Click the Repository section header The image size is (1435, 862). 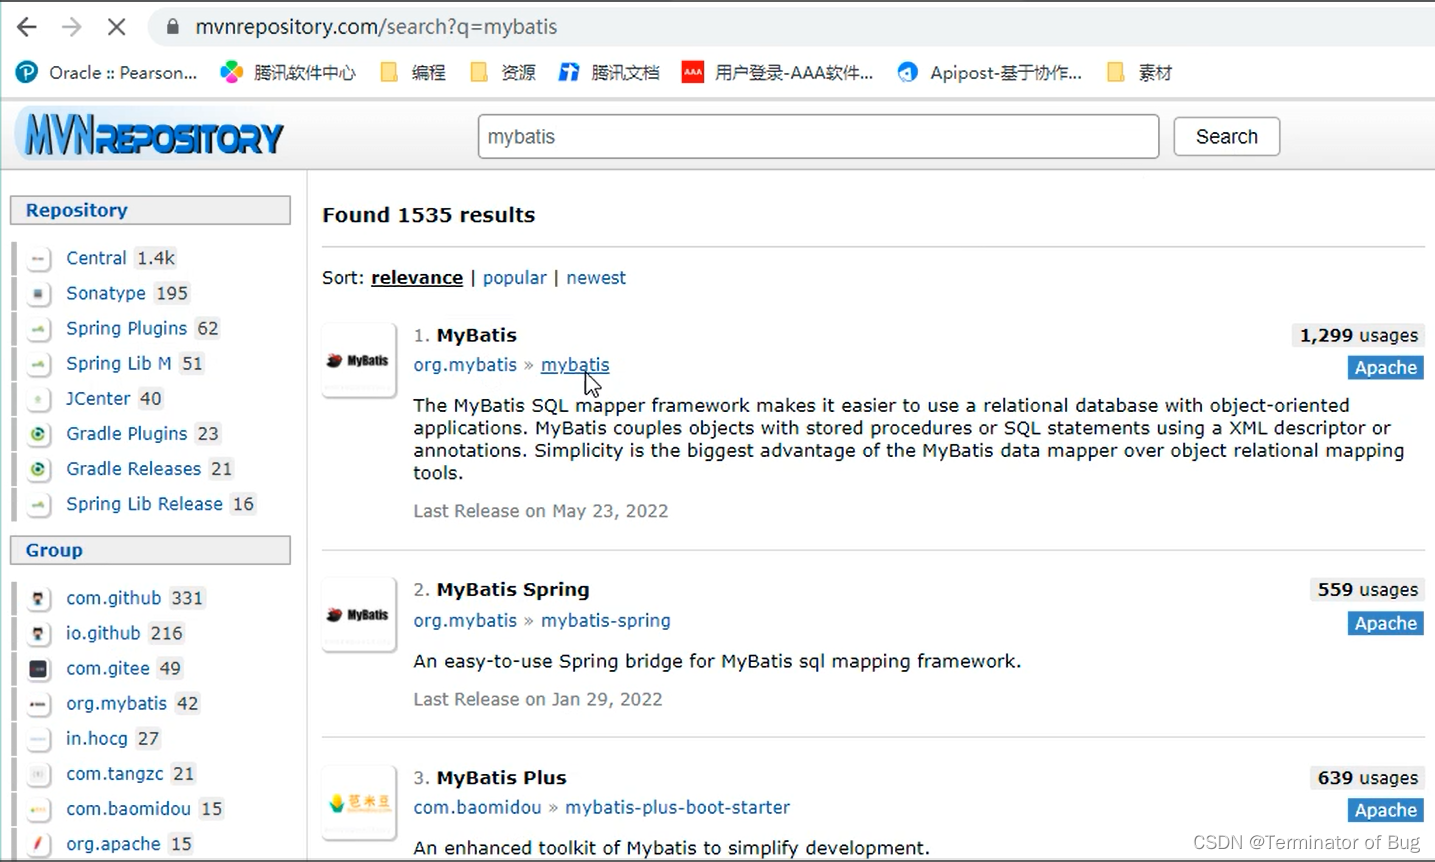click(150, 210)
